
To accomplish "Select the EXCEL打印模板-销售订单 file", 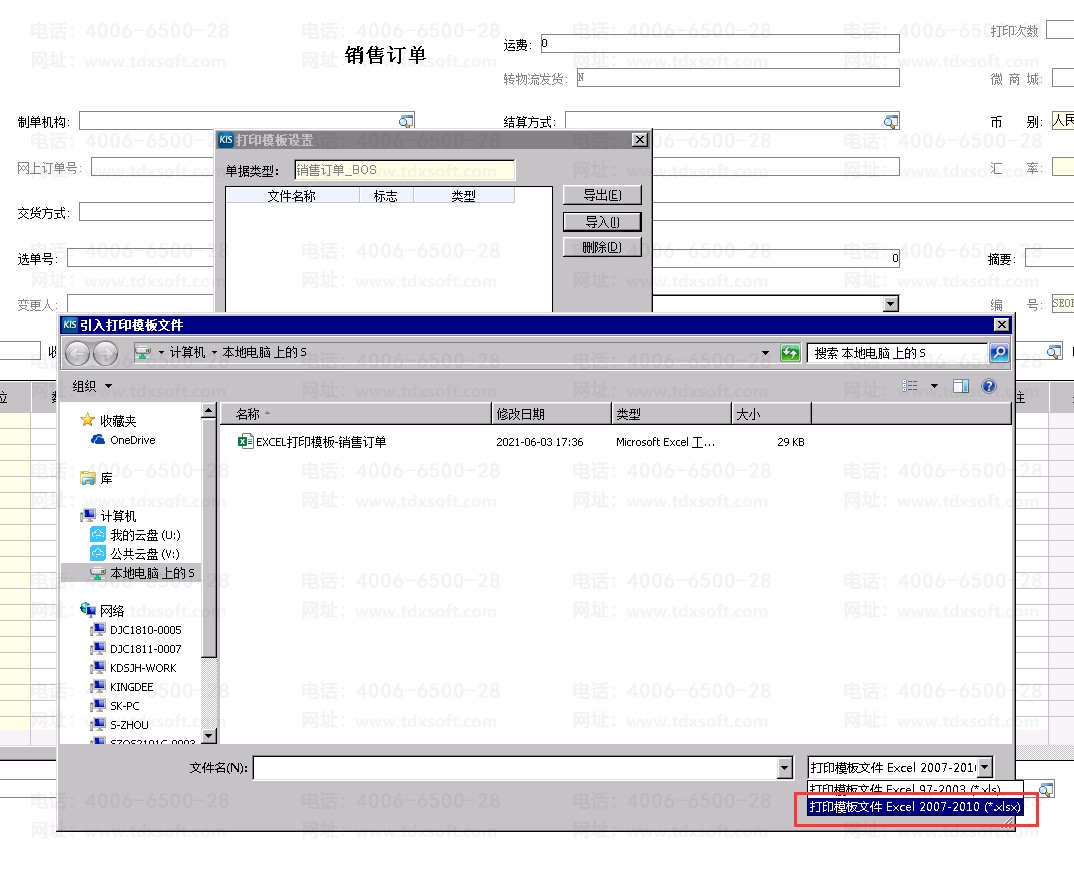I will (x=320, y=442).
